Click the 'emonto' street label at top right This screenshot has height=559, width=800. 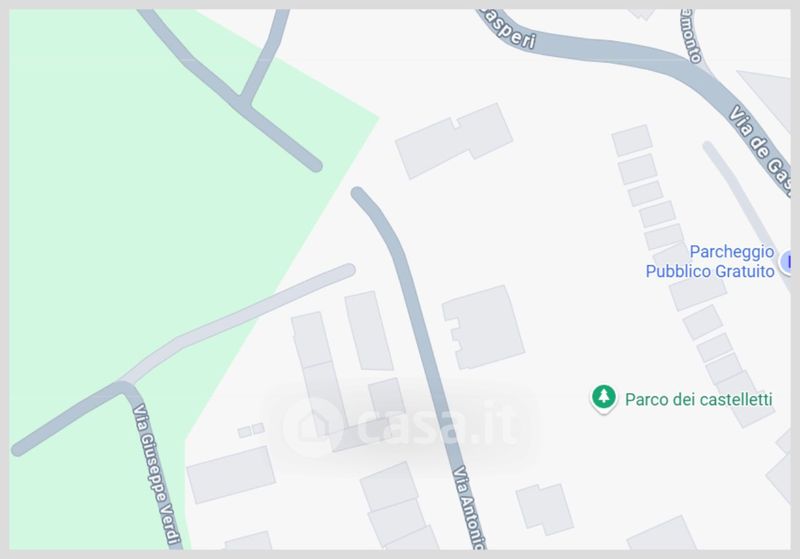[x=692, y=37]
